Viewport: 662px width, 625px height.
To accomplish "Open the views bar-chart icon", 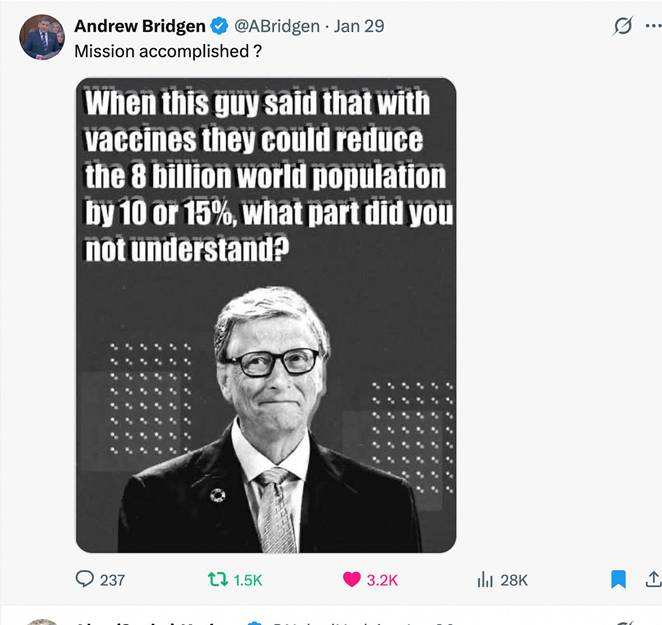I will click(x=485, y=579).
